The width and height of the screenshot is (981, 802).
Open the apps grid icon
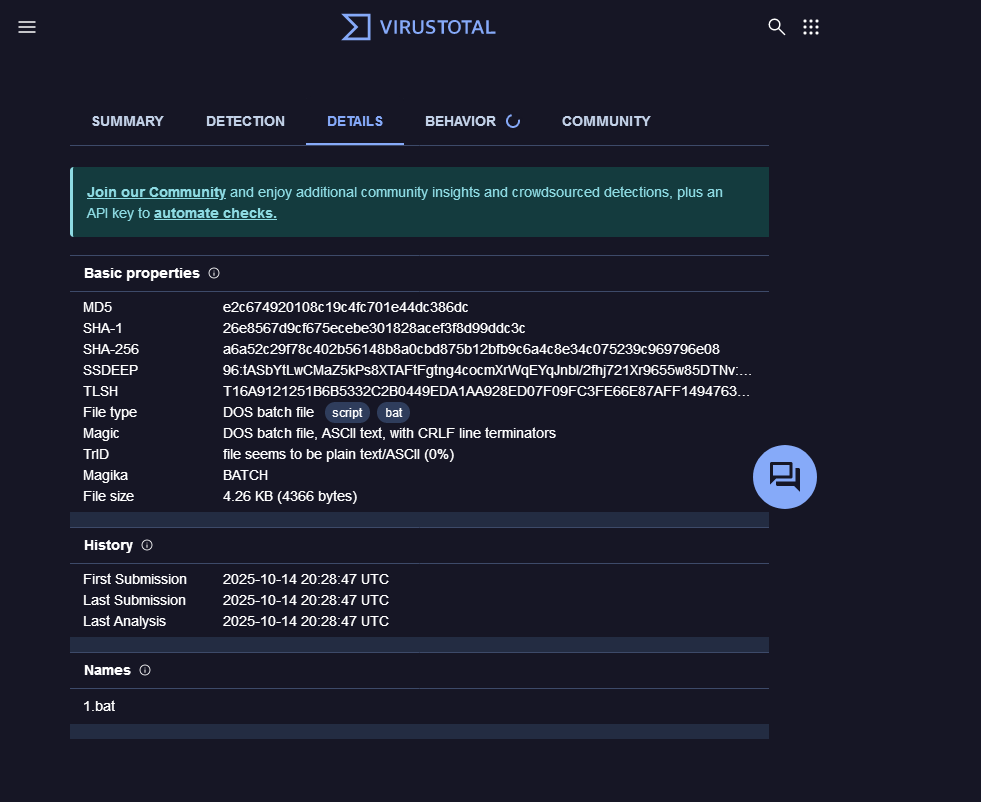[811, 27]
